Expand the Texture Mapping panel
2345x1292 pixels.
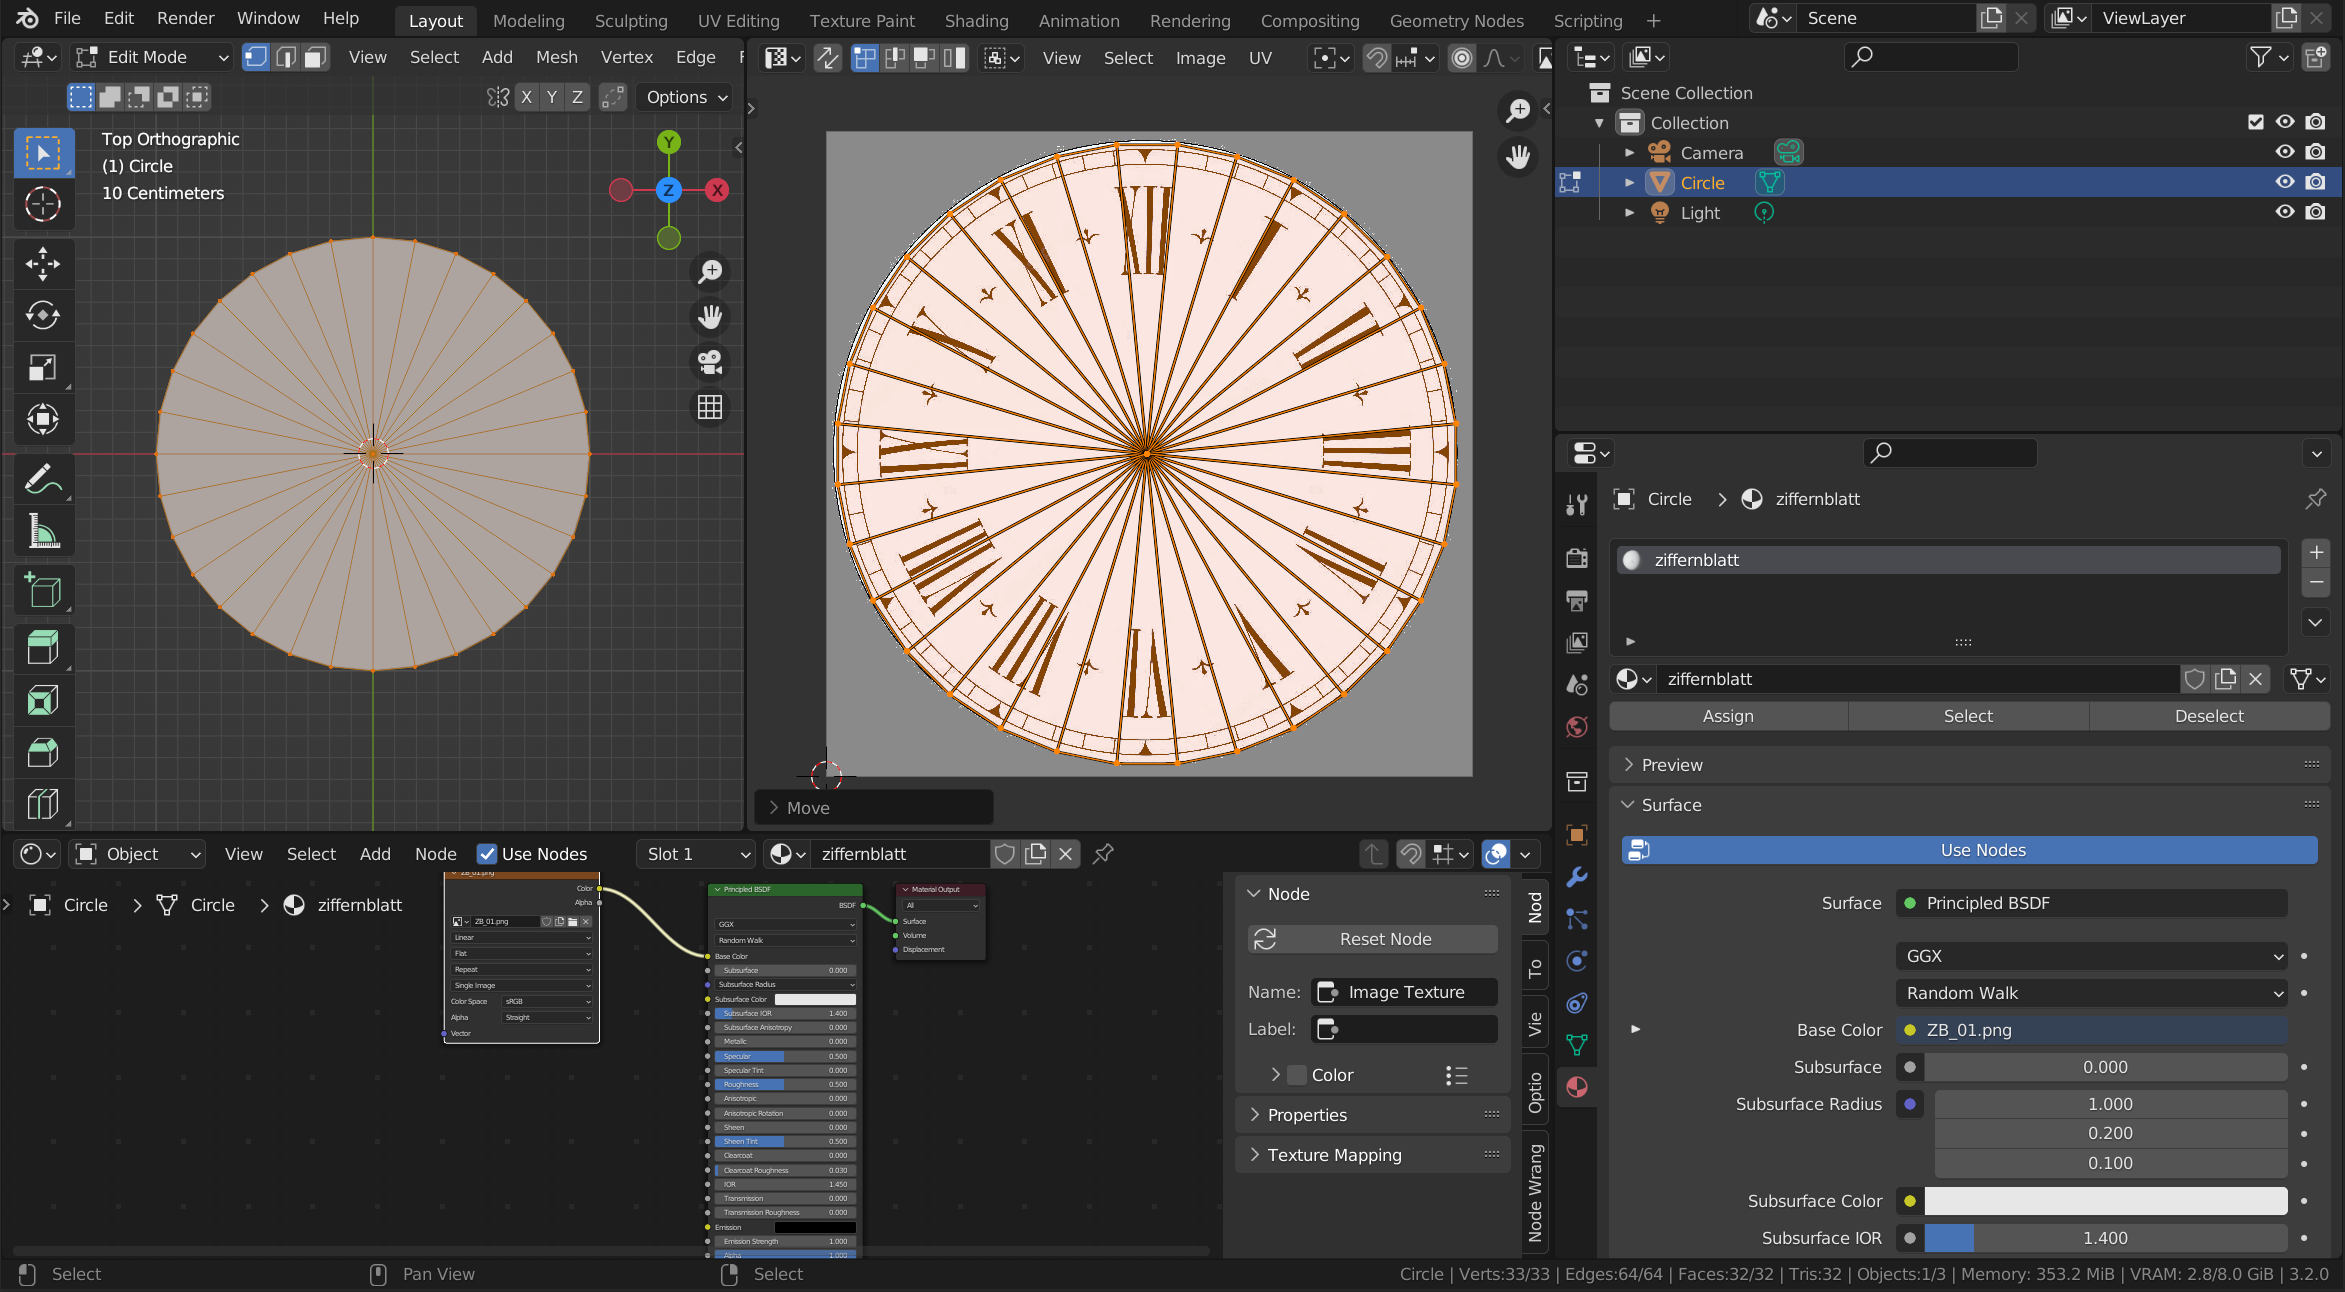pyautogui.click(x=1334, y=1155)
